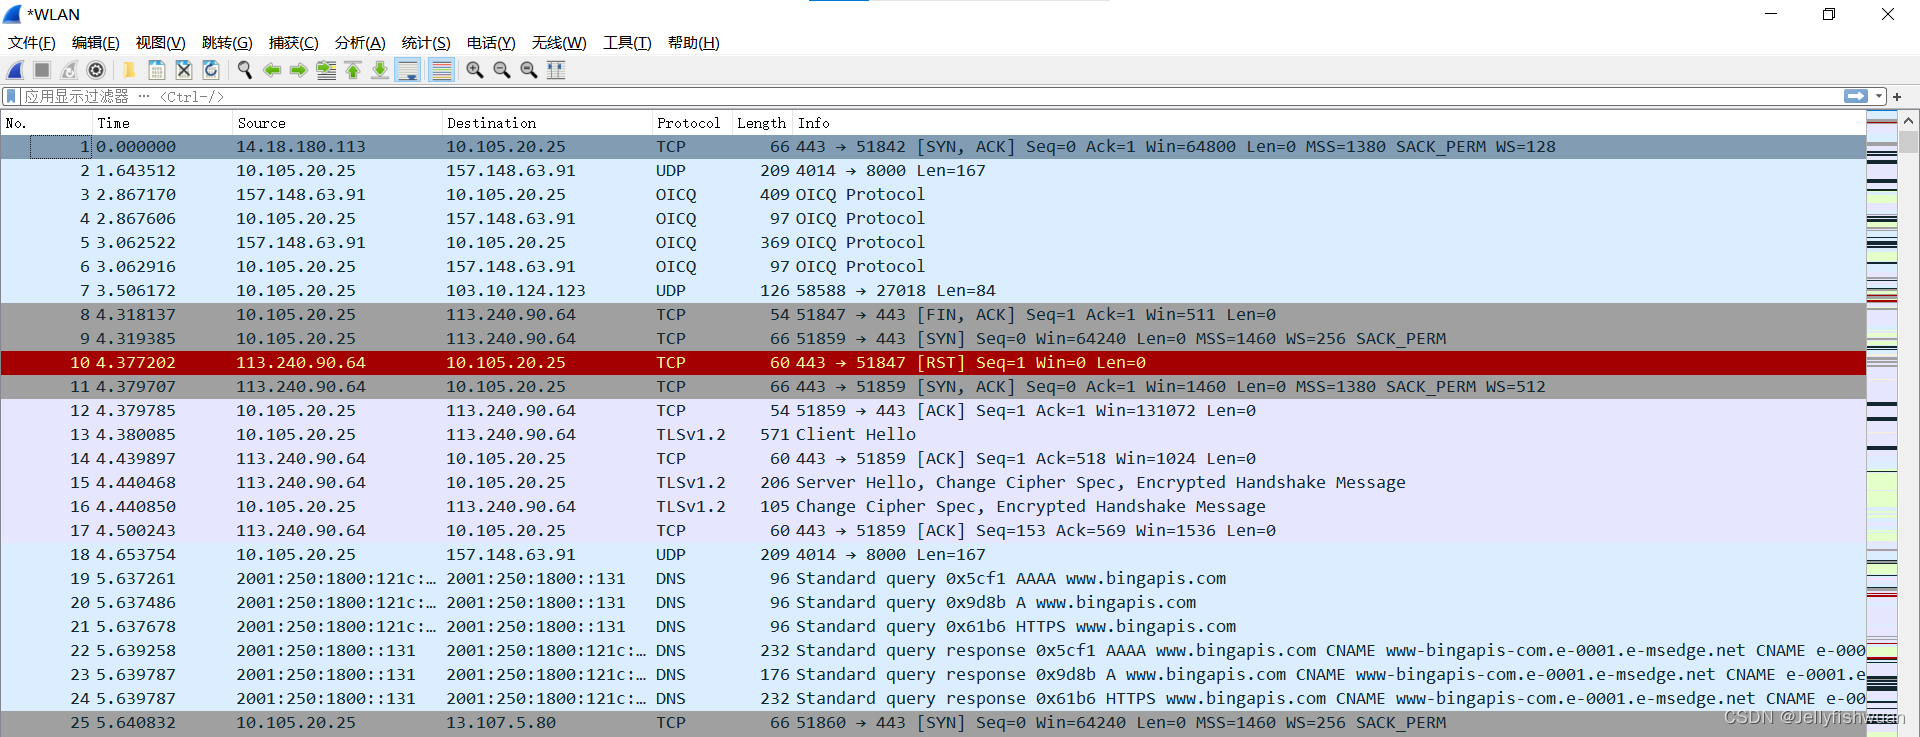1920x737 pixels.
Task: Click the display filter input field
Action: [x=930, y=96]
